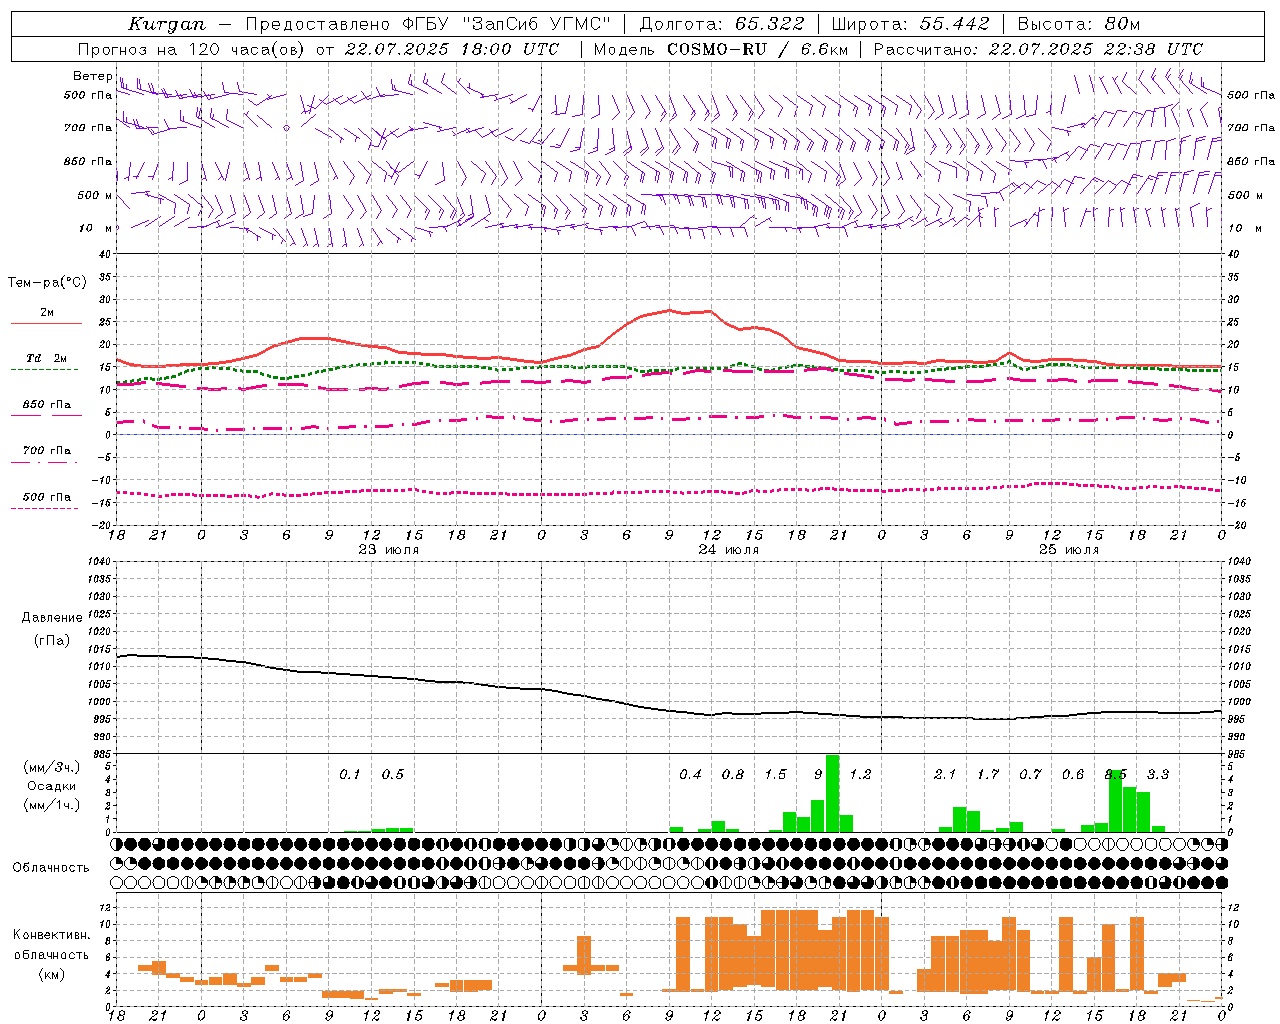Click the Прогноз на 120 часа(ов) text
The image size is (1280, 1024).
192,49
